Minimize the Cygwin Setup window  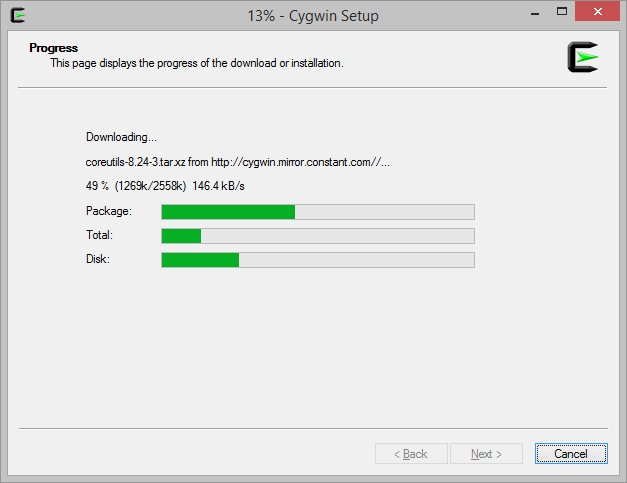coord(535,12)
